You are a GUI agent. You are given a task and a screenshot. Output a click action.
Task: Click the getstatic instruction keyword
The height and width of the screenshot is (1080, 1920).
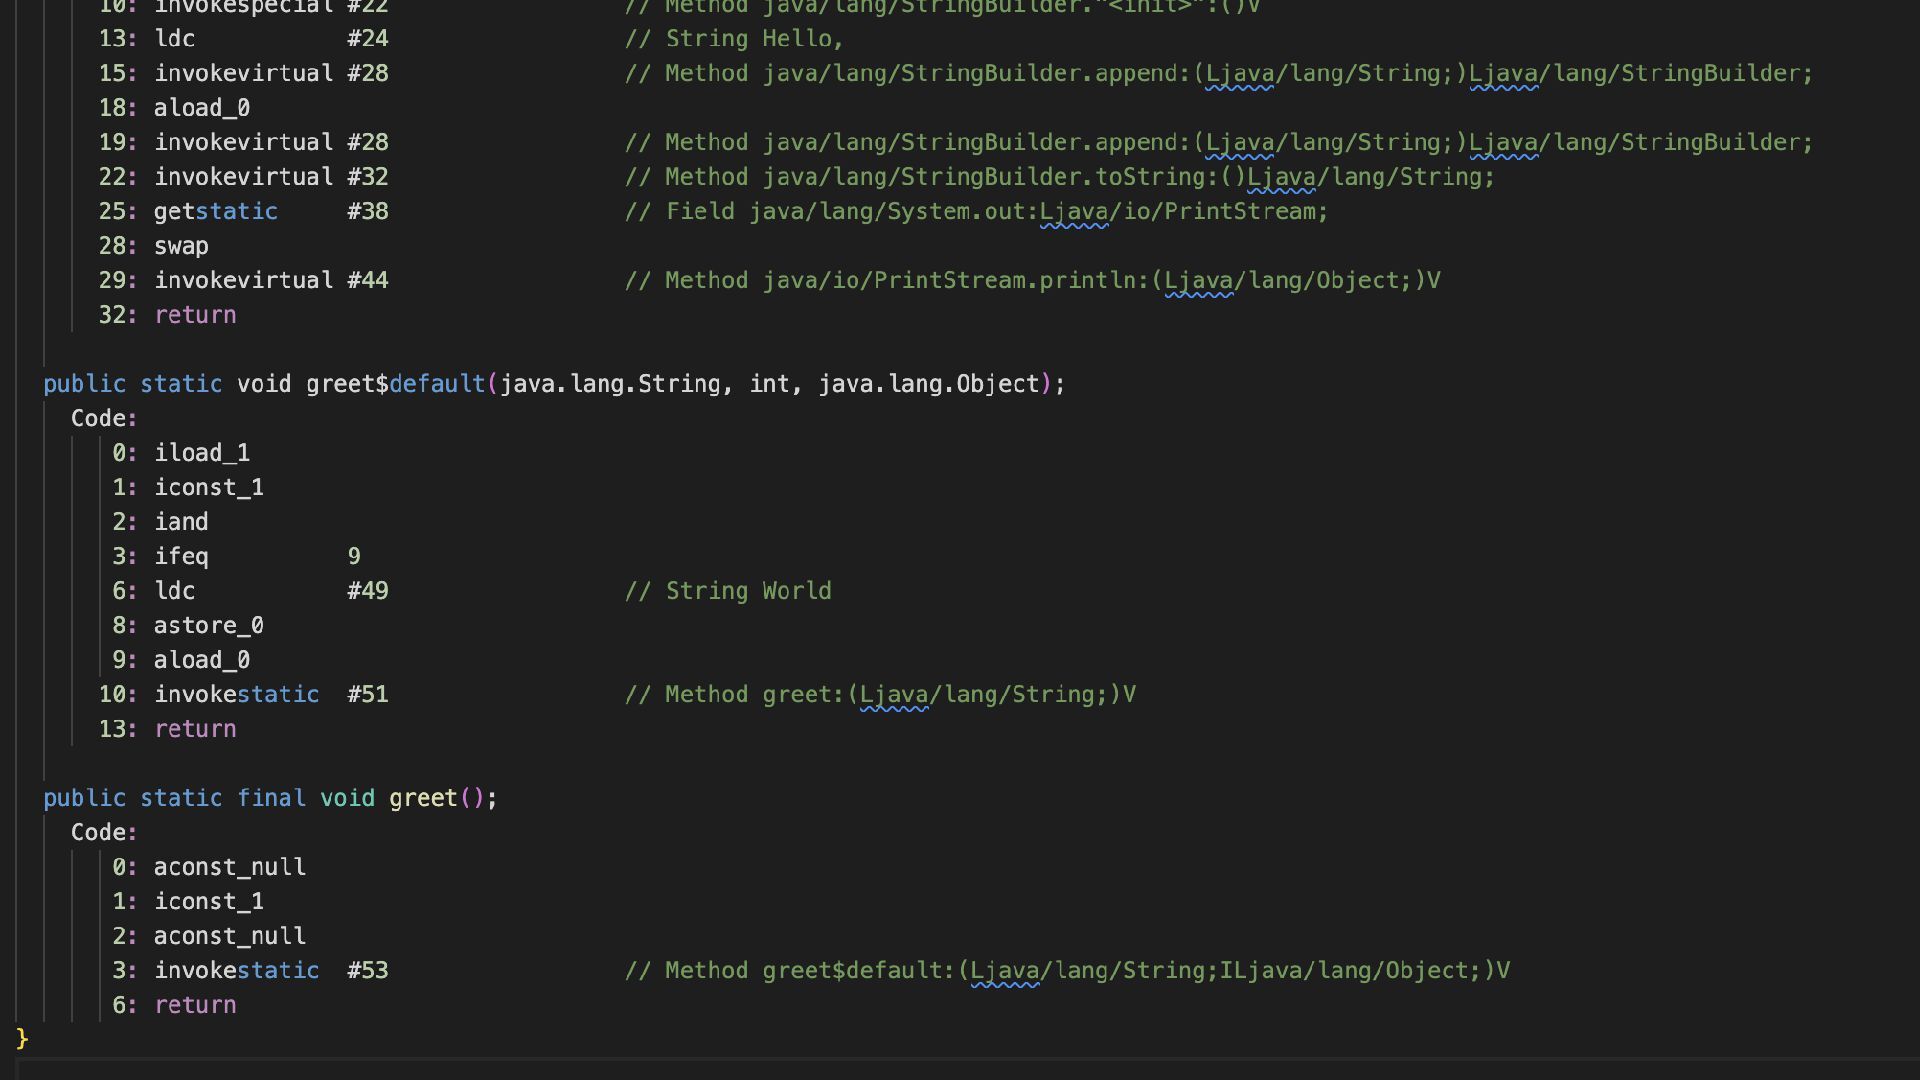click(x=215, y=212)
